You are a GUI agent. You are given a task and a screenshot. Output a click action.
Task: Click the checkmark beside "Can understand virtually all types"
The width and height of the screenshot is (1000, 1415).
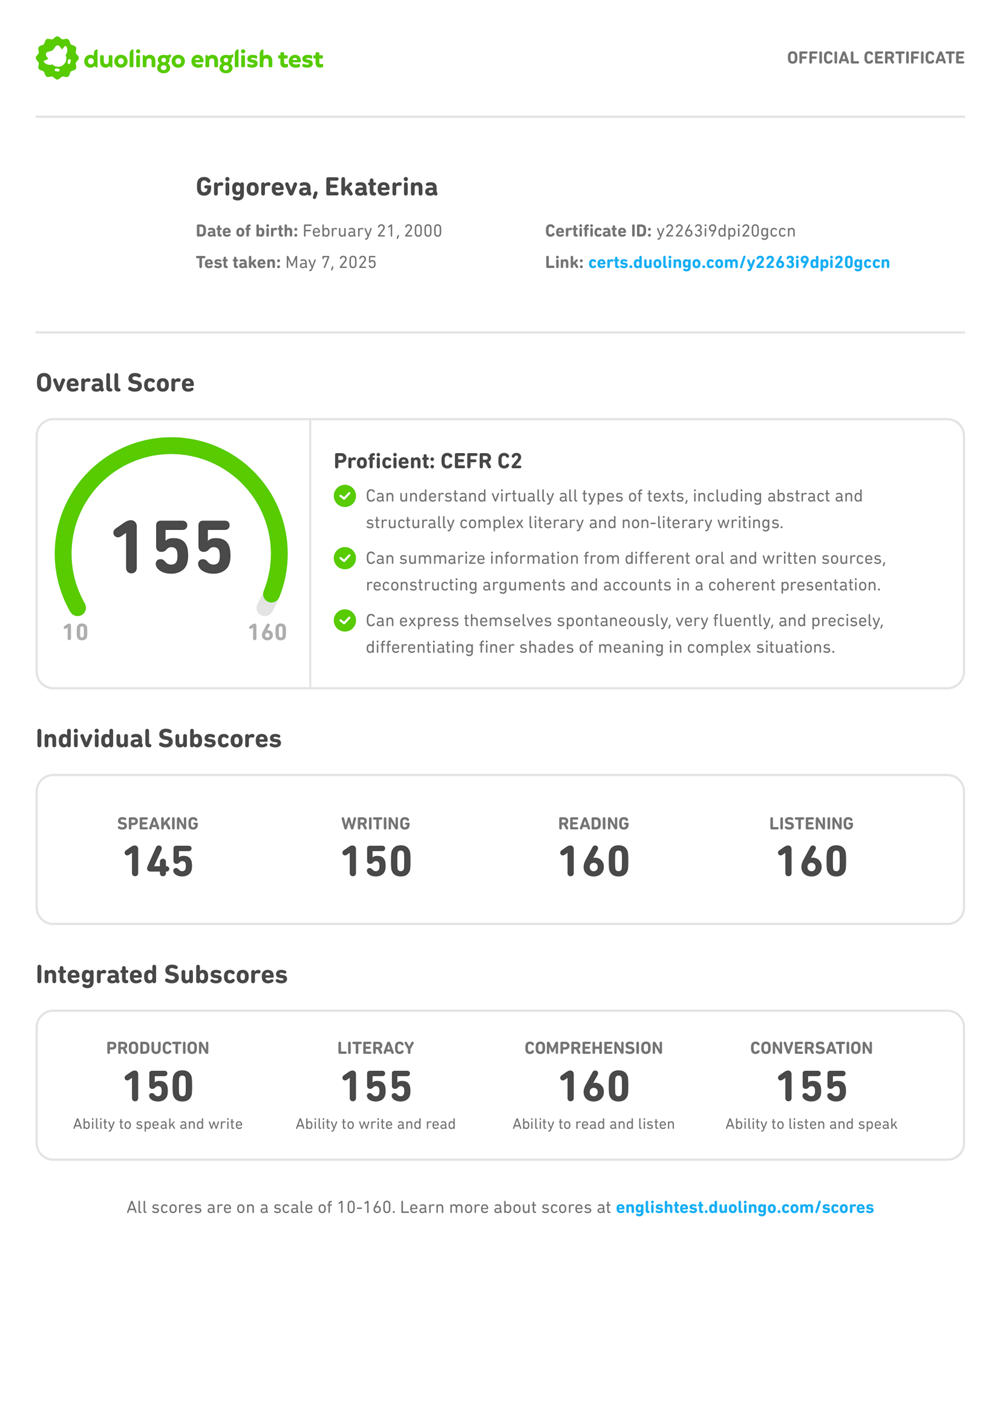point(345,496)
